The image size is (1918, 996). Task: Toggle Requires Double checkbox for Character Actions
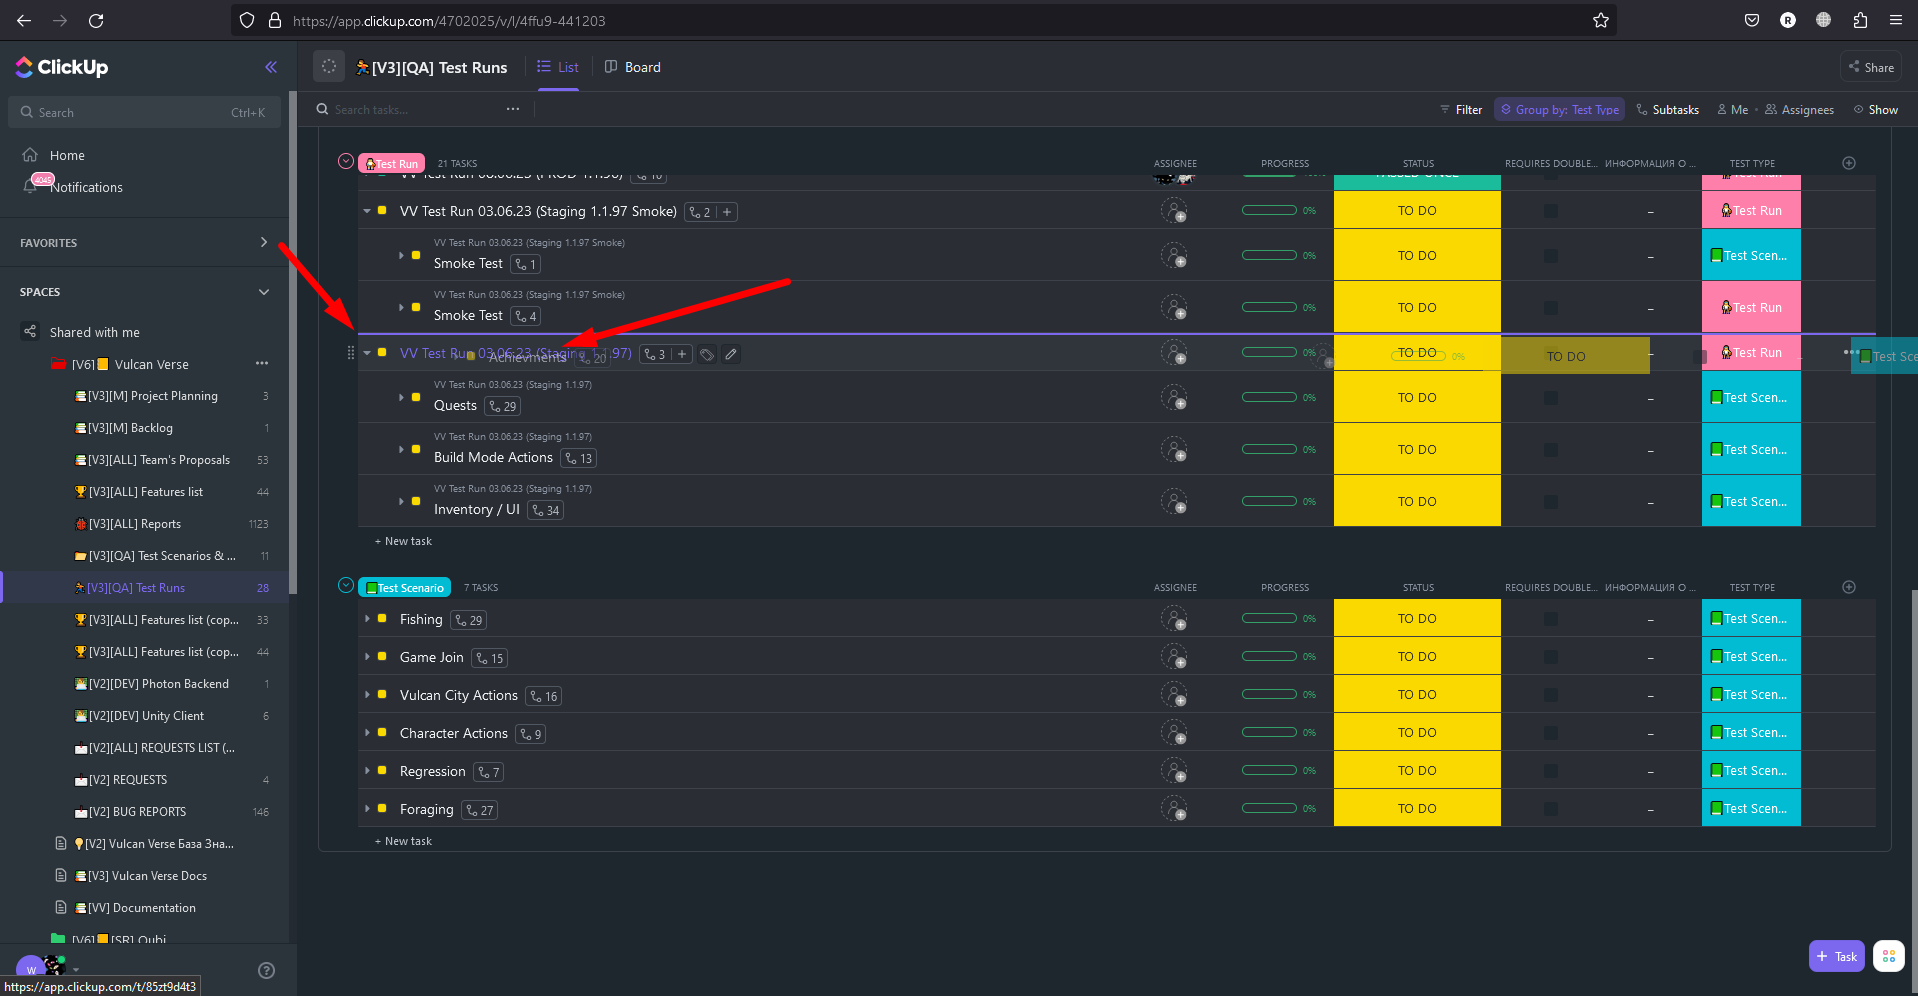1550,733
